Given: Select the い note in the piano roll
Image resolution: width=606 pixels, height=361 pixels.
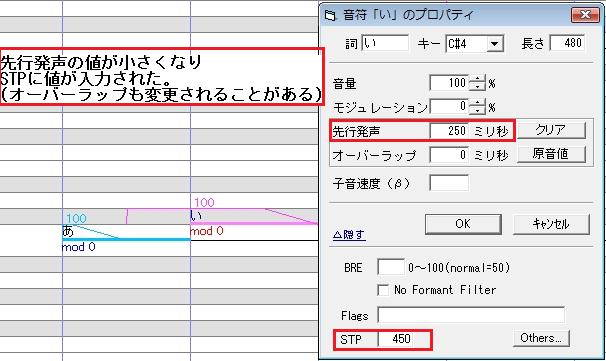Looking at the screenshot, I should 254,216.
